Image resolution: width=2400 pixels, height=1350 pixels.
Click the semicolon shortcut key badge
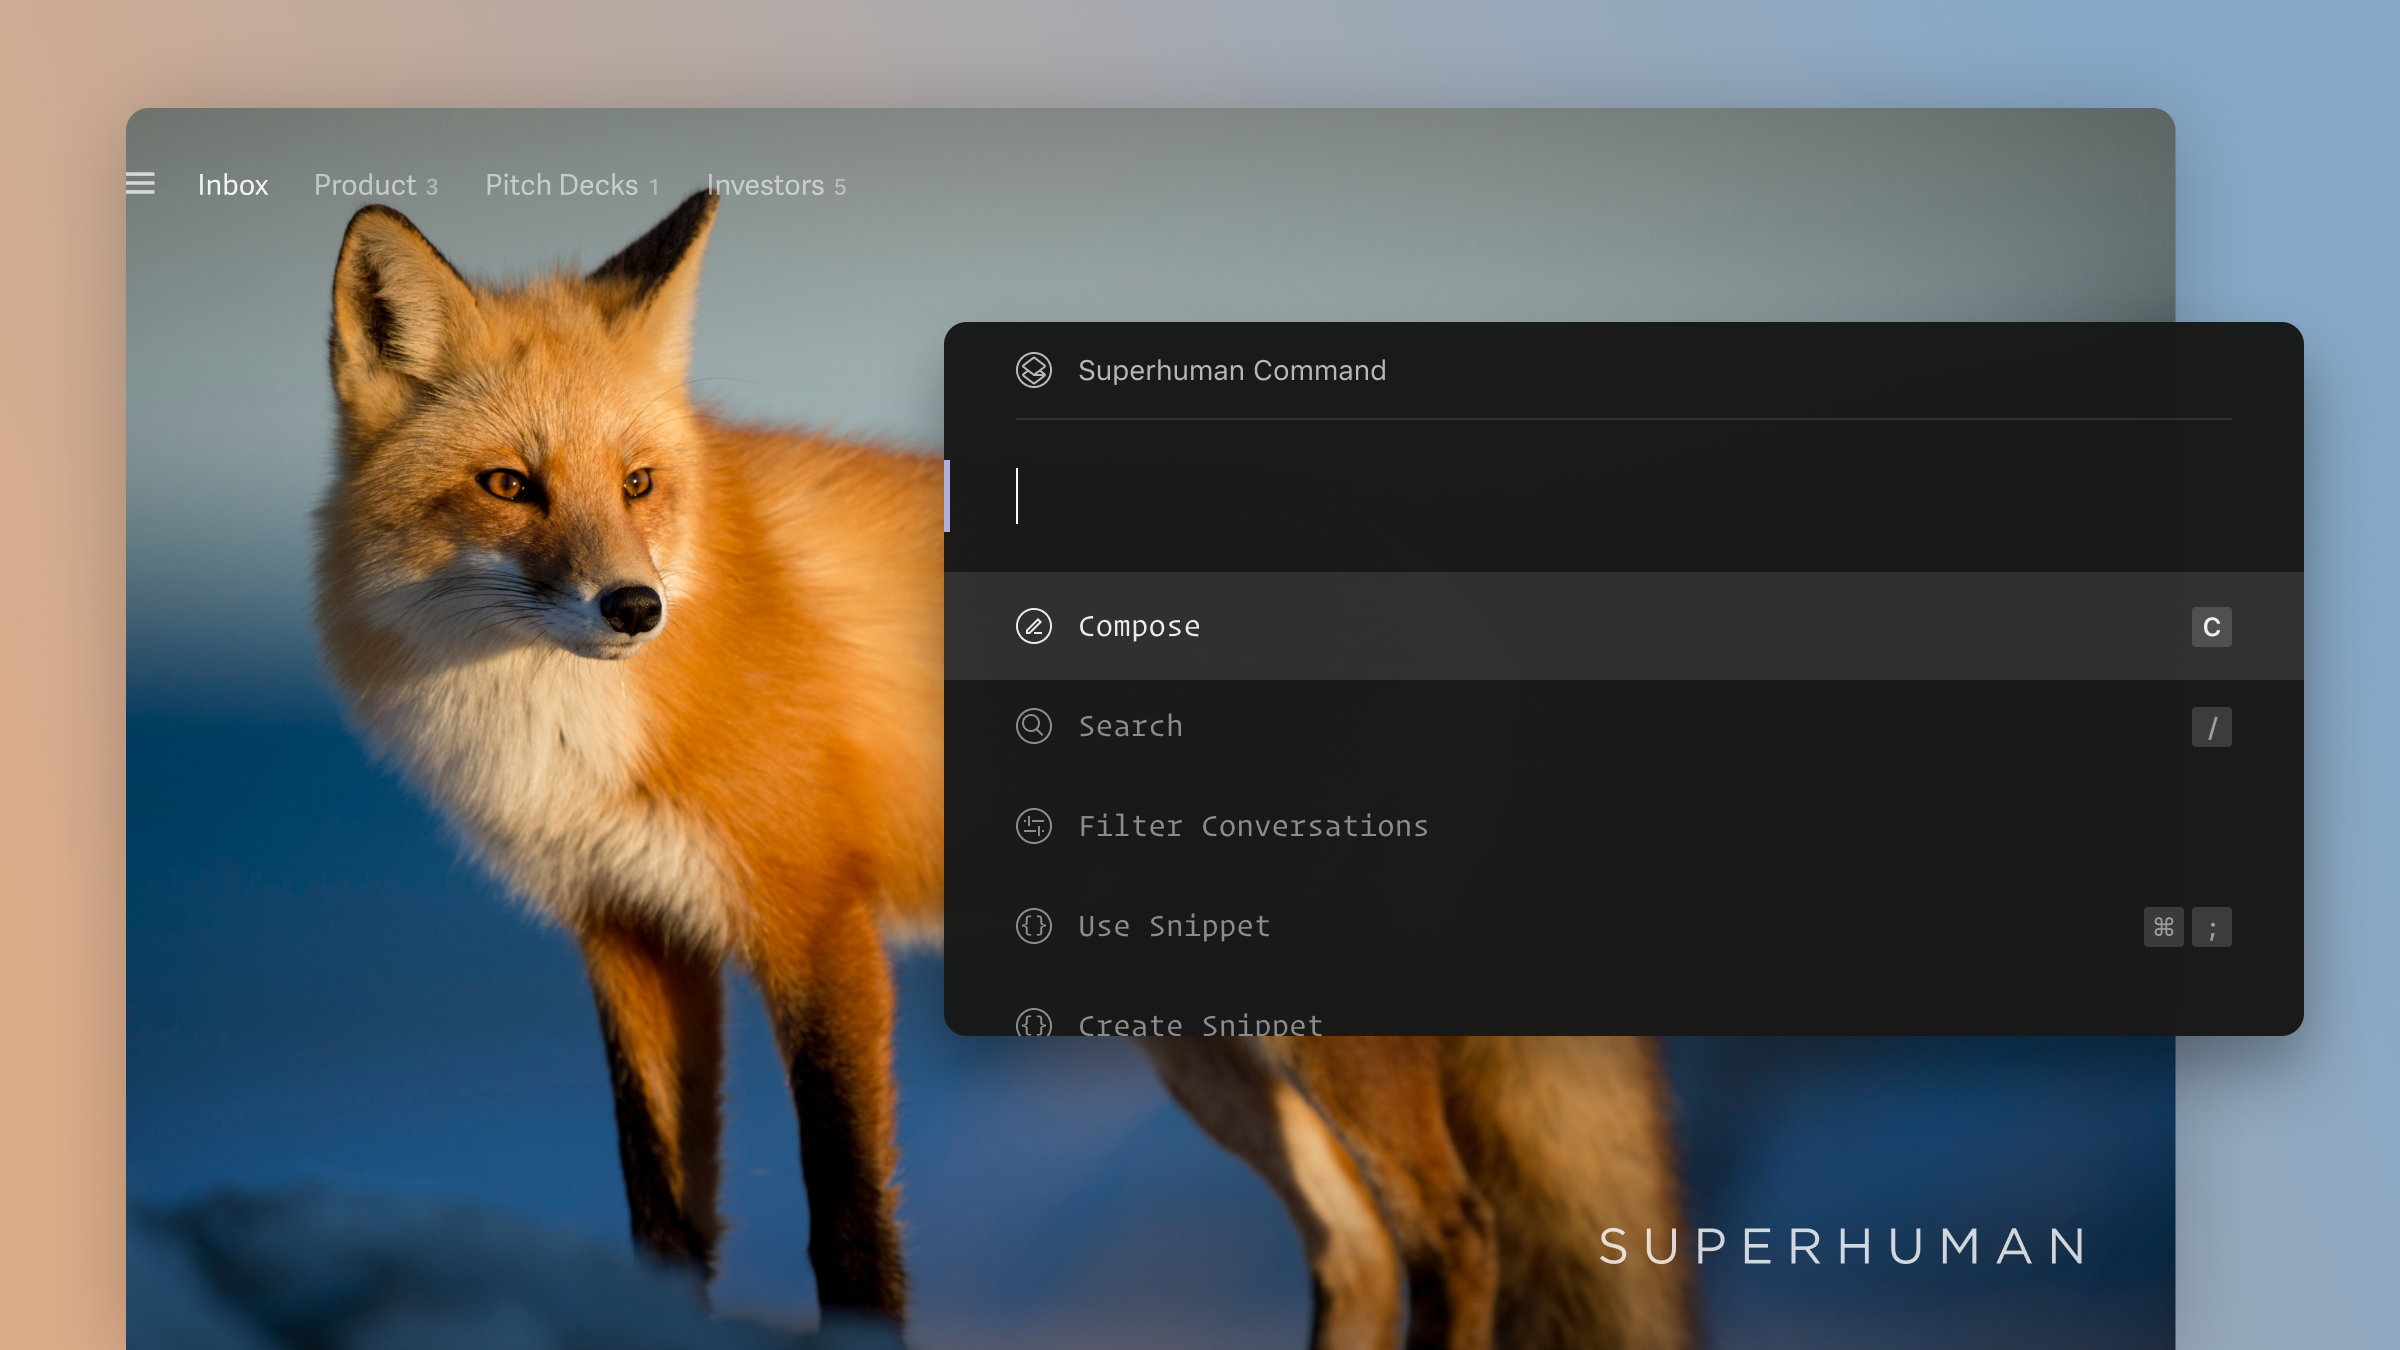pyautogui.click(x=2211, y=927)
